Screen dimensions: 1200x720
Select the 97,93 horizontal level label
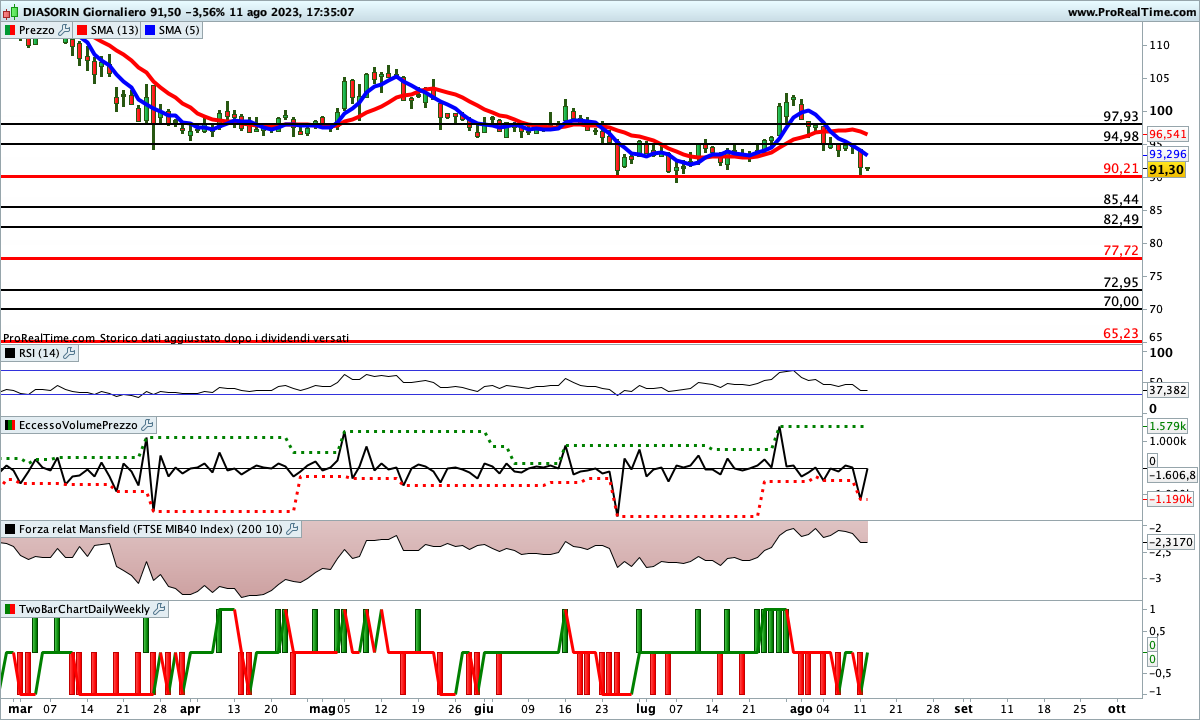coord(1121,116)
